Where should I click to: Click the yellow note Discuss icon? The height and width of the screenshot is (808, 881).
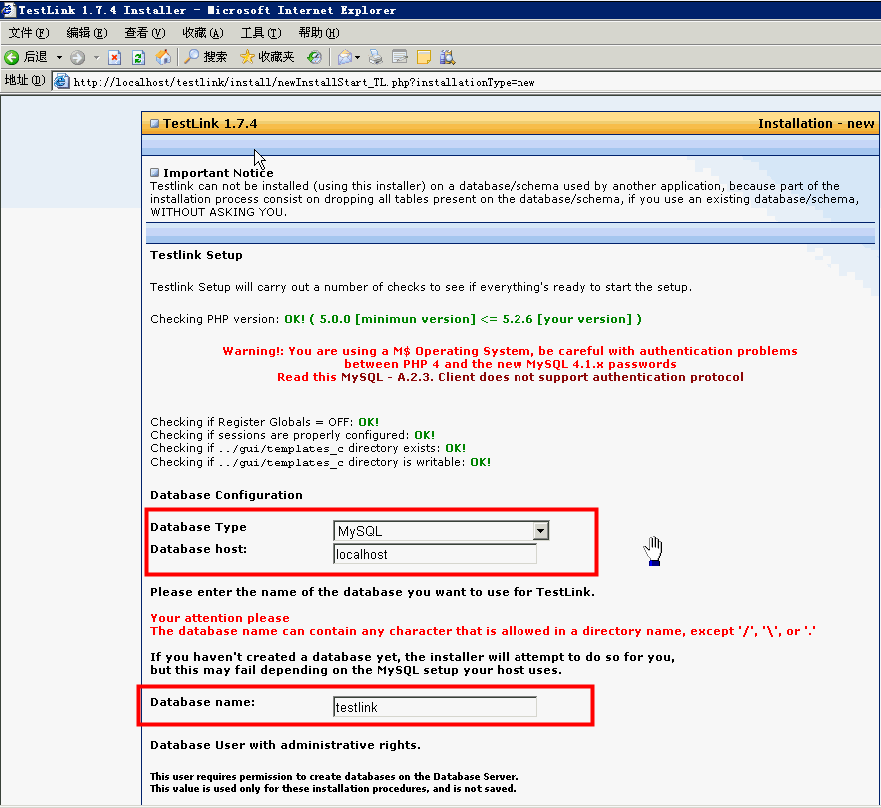(x=424, y=57)
